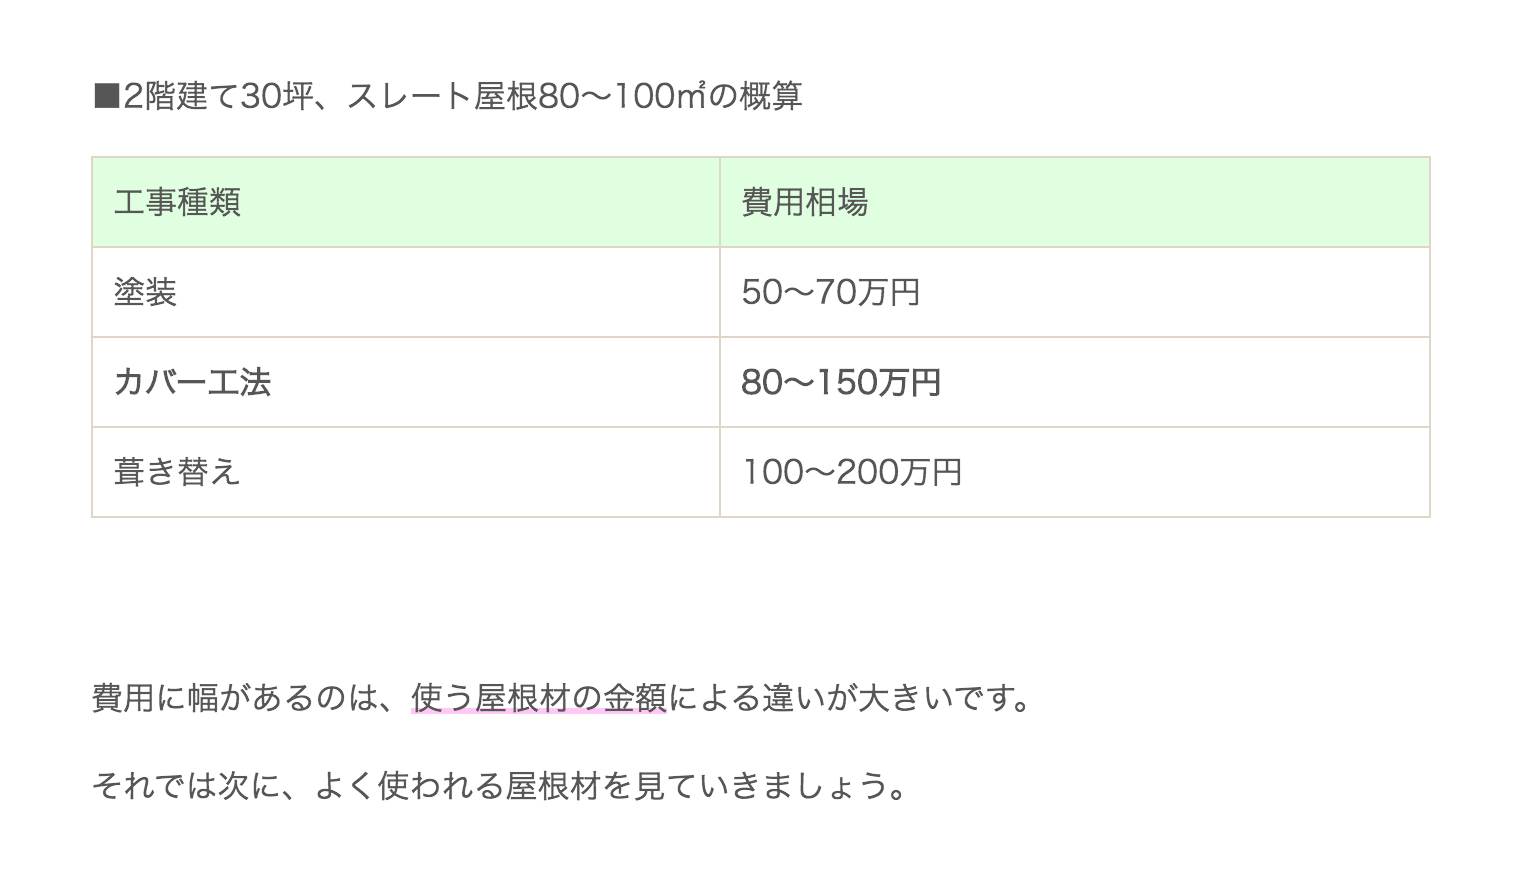Image resolution: width=1521 pixels, height=889 pixels.
Task: Click the blank area right of 100〜200万円
Action: click(x=1195, y=472)
